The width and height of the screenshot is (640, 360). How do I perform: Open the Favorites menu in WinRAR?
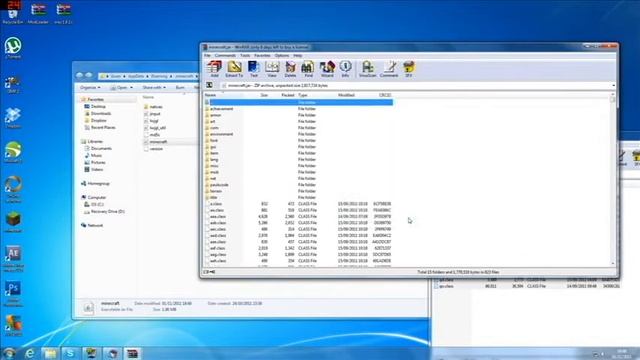click(x=262, y=56)
